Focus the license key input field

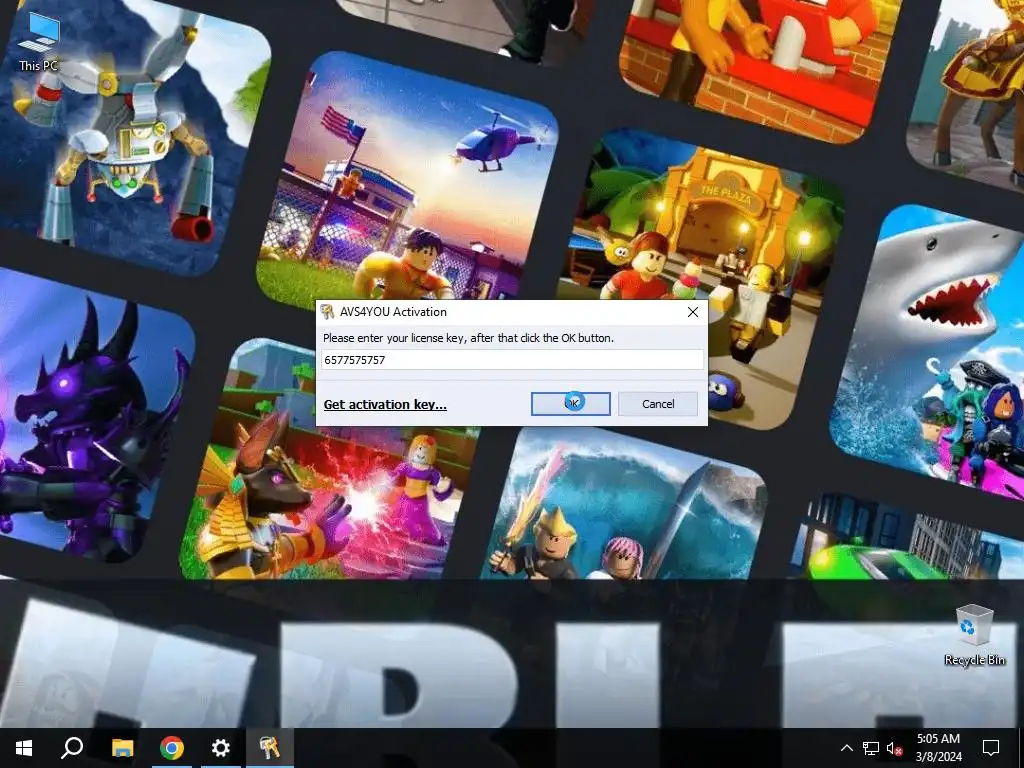click(513, 360)
